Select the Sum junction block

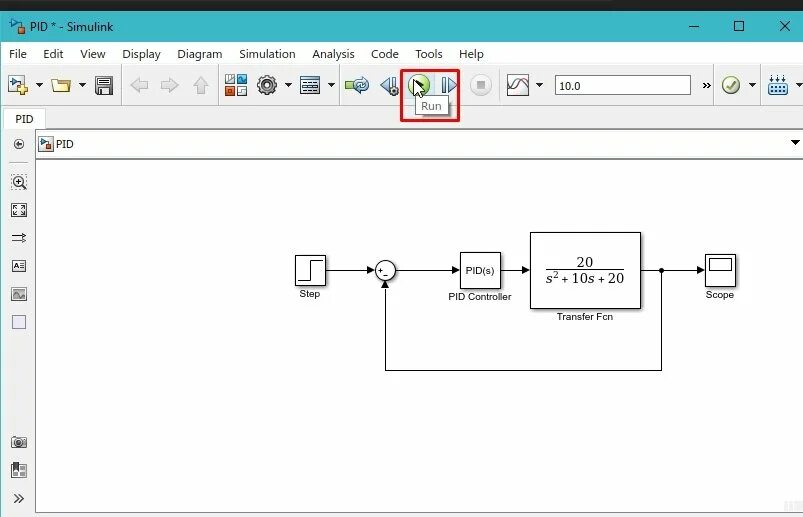385,270
